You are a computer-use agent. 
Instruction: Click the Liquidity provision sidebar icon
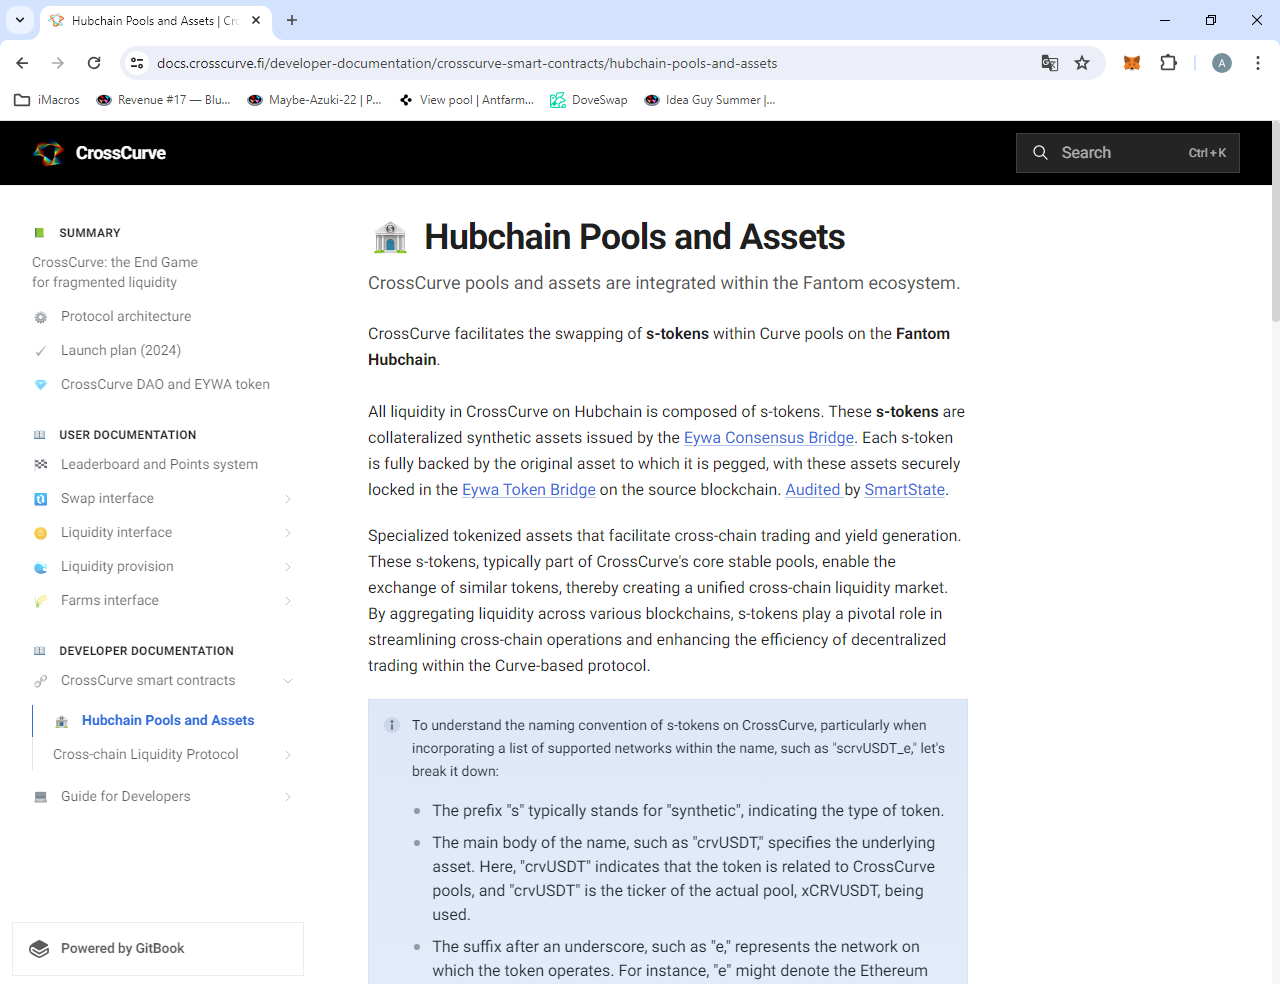coord(40,567)
